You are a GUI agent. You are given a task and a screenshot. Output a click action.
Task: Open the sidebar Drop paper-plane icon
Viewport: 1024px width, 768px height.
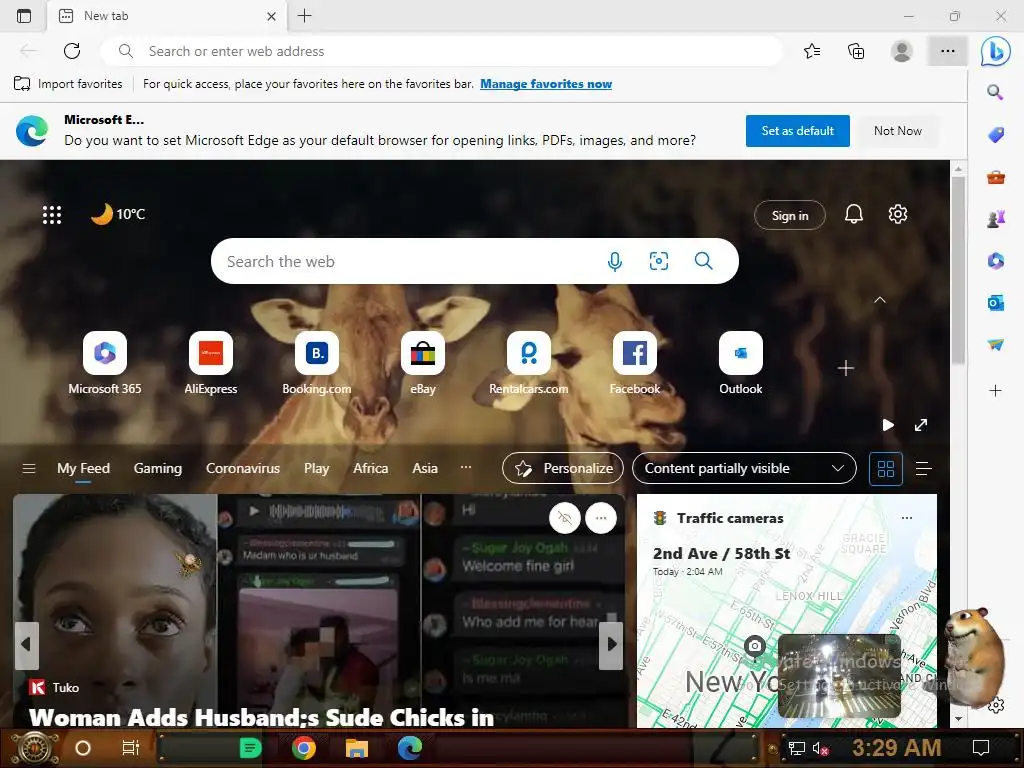(995, 345)
